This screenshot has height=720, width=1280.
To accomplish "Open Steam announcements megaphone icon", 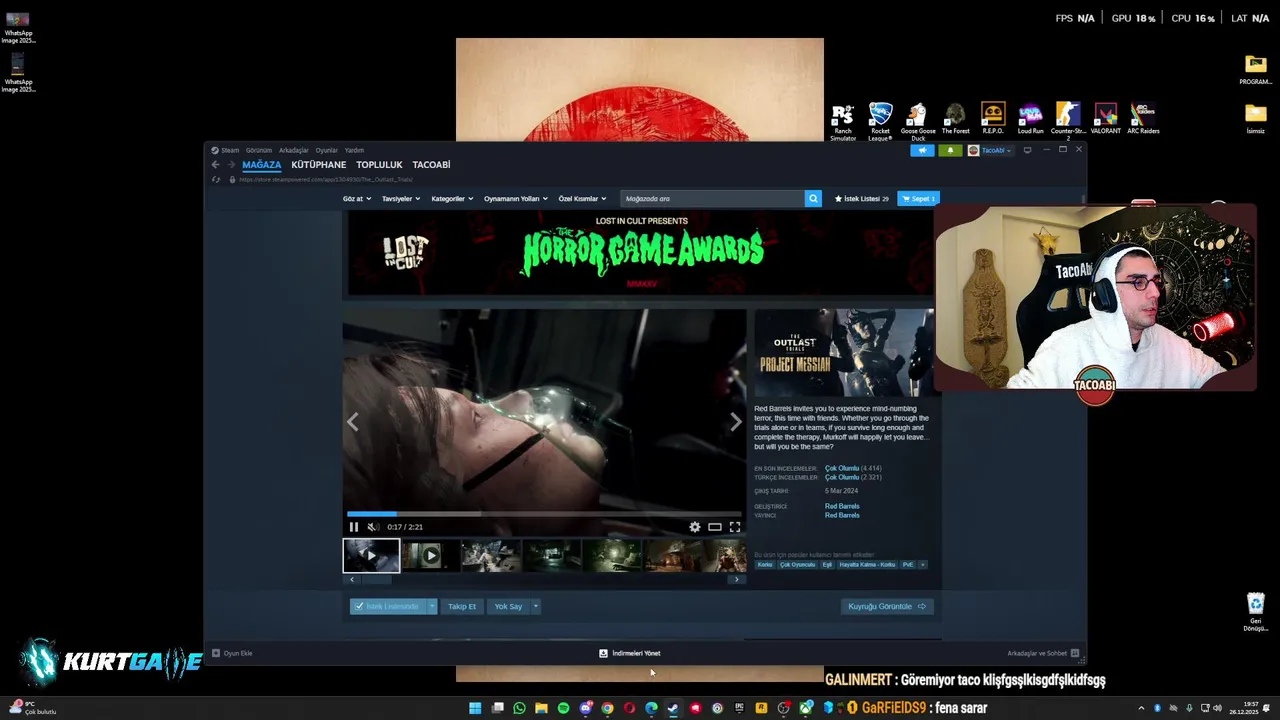I will pyautogui.click(x=922, y=150).
